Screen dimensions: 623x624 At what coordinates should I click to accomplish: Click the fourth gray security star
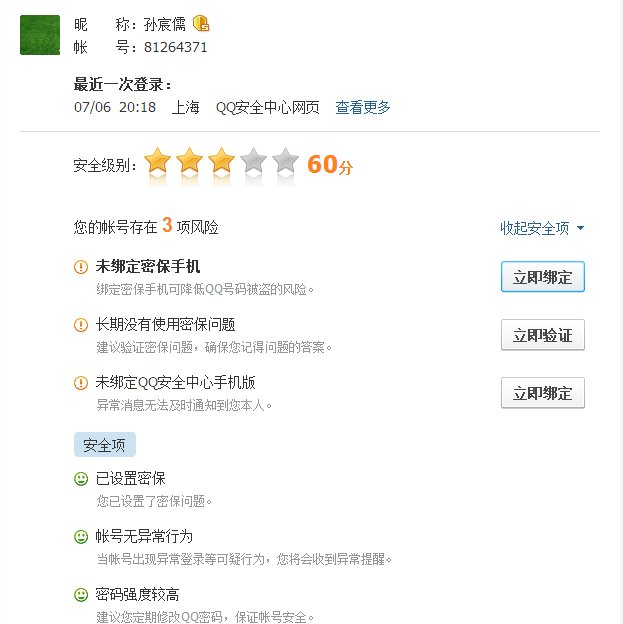click(253, 161)
